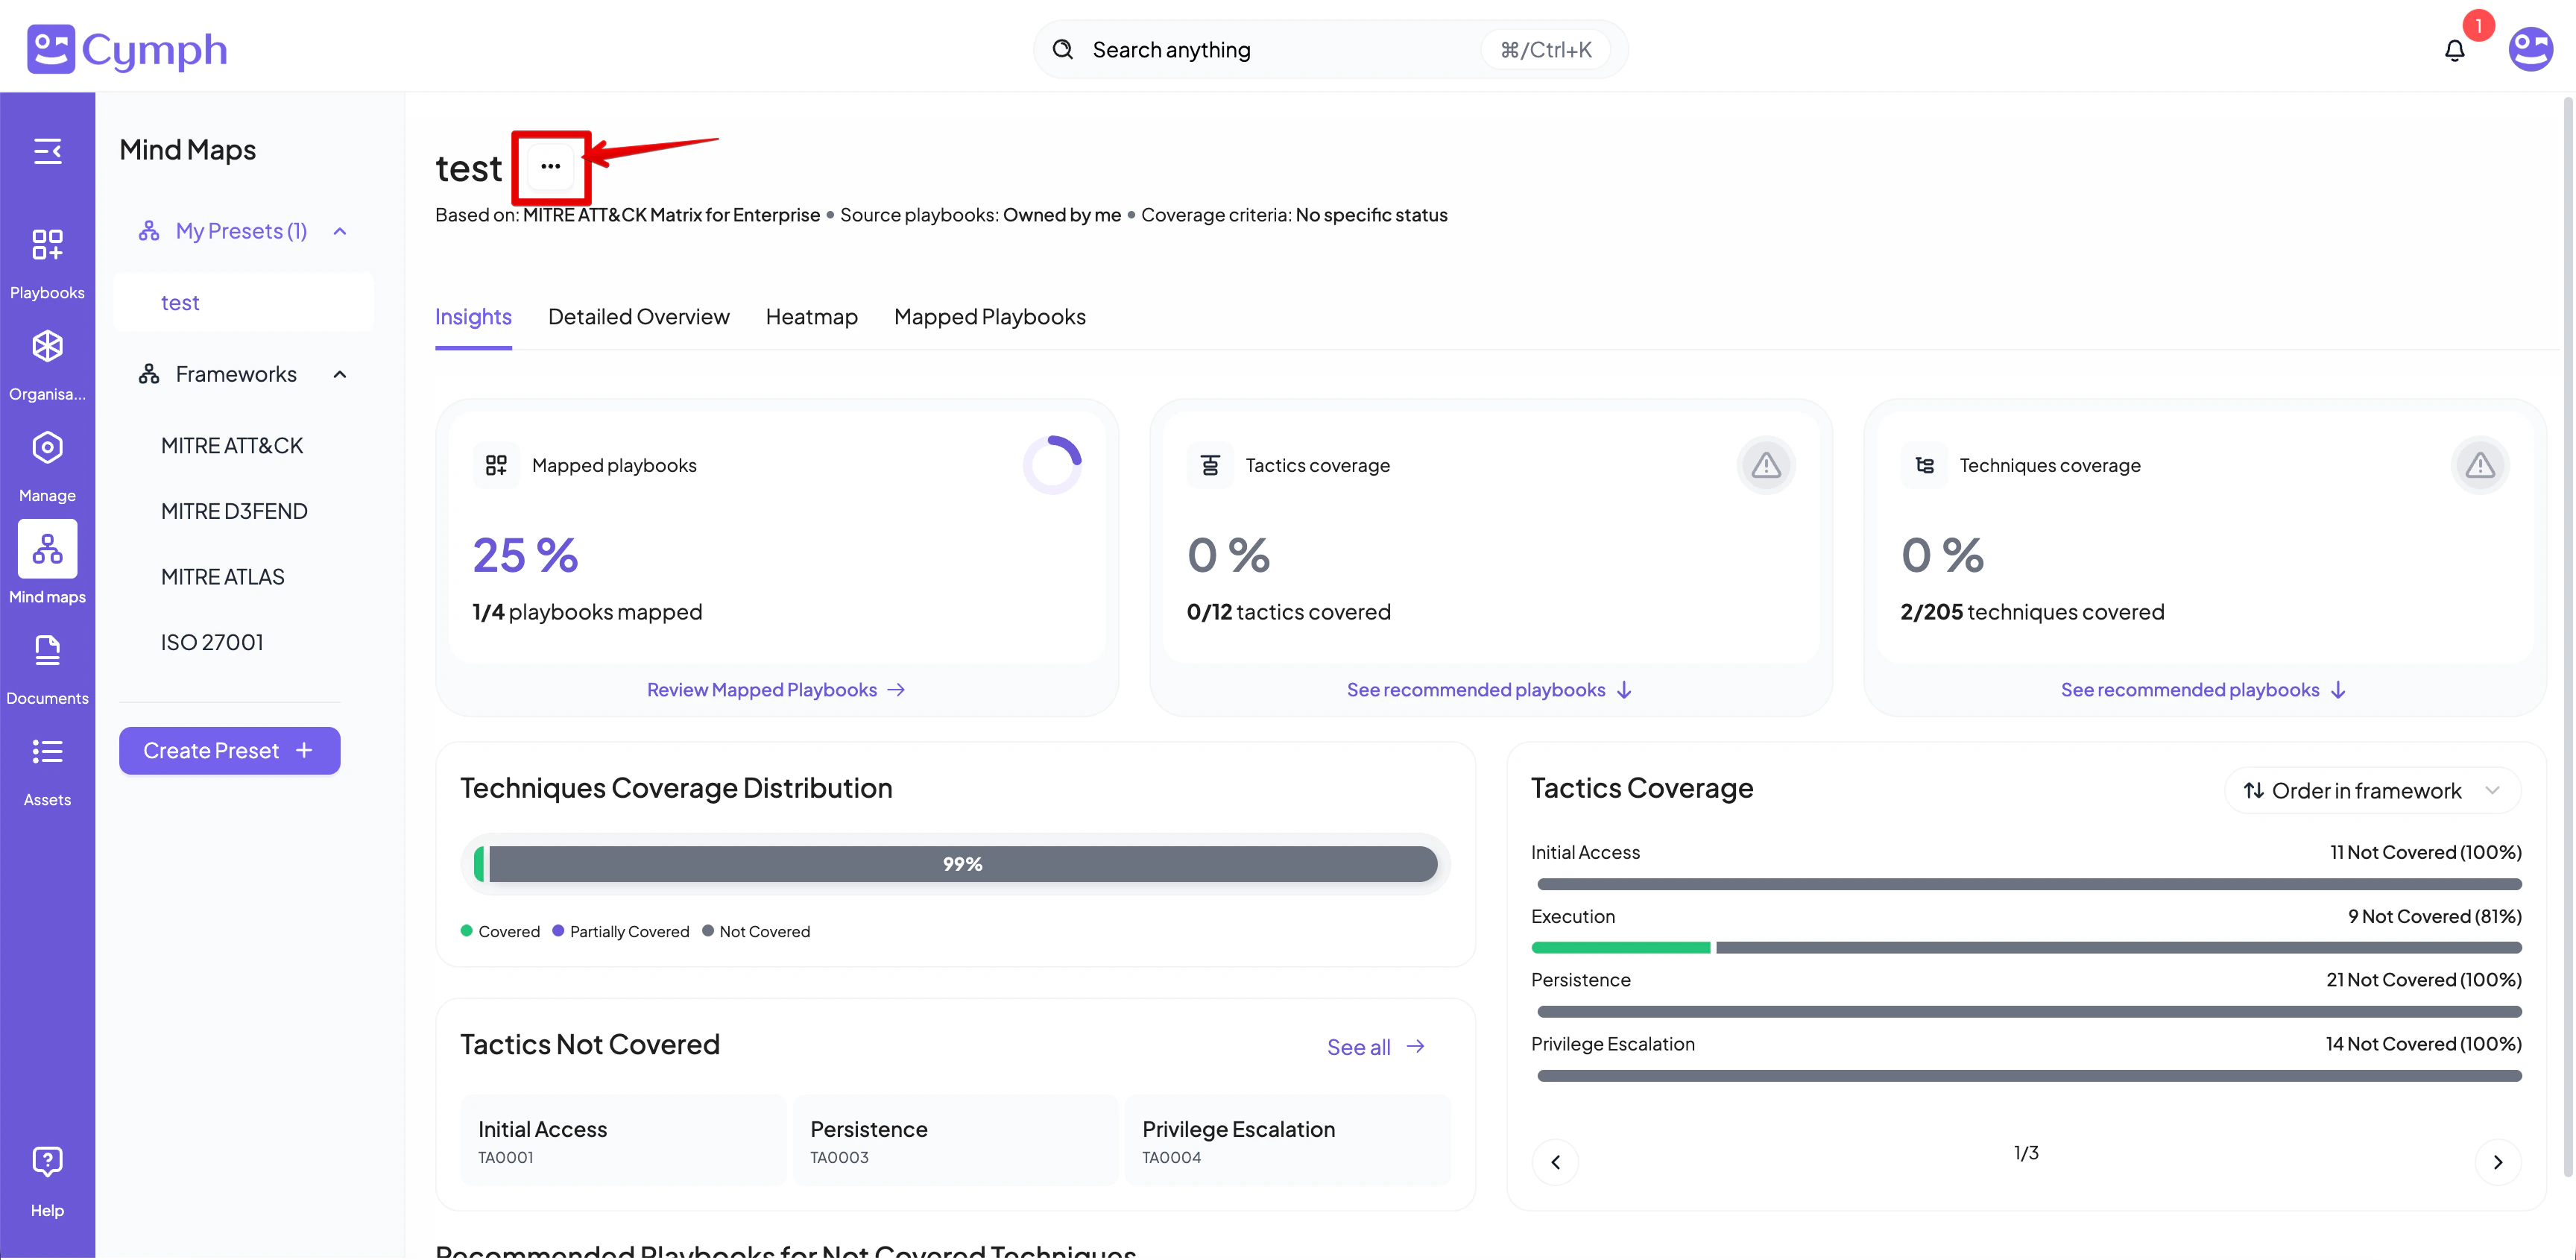Click the '1/4 playbooks mapped' text
The image size is (2576, 1260).
[x=587, y=612]
